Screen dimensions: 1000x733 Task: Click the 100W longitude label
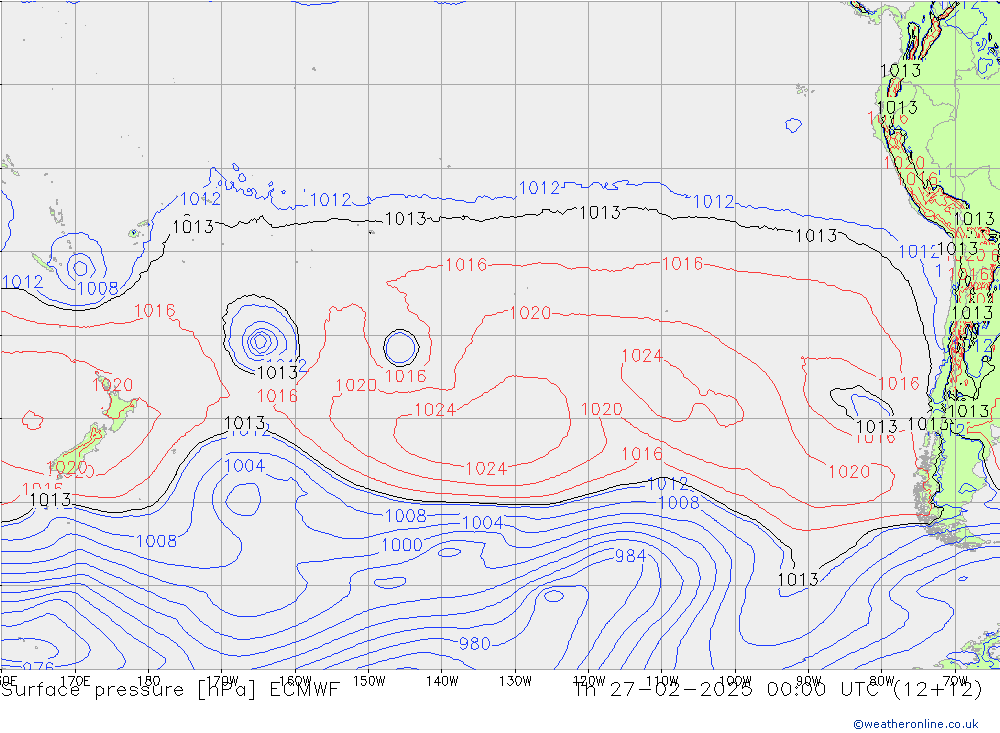point(735,681)
